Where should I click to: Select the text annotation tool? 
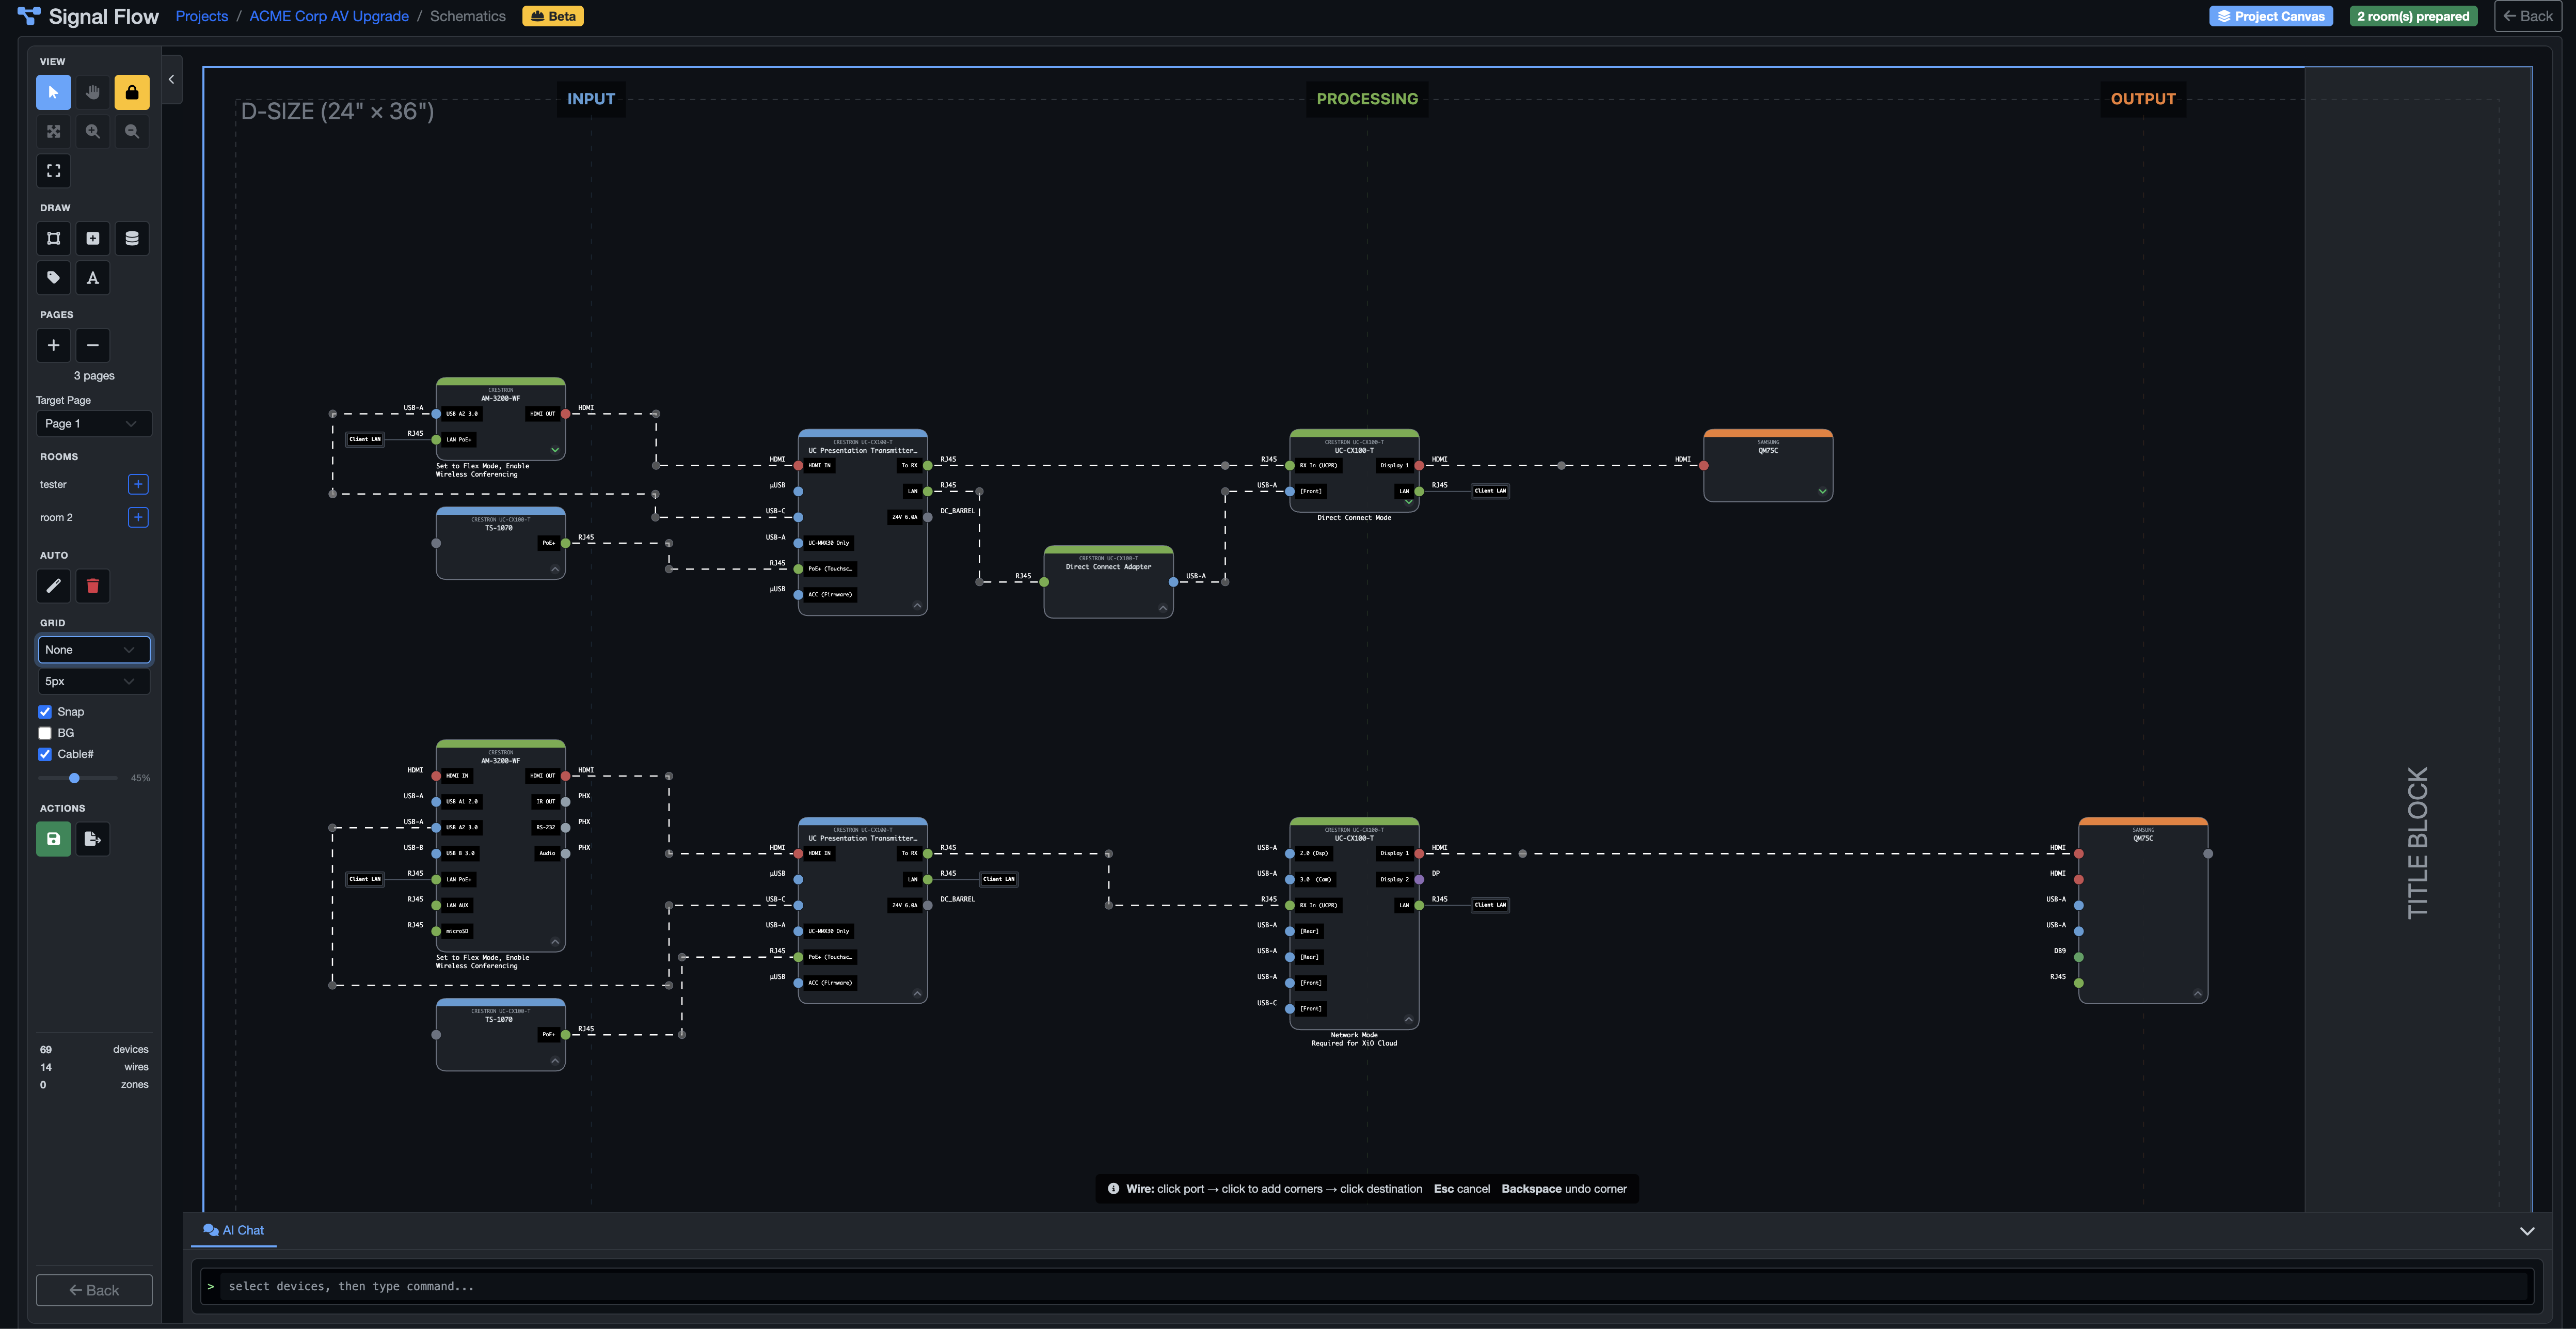click(93, 277)
